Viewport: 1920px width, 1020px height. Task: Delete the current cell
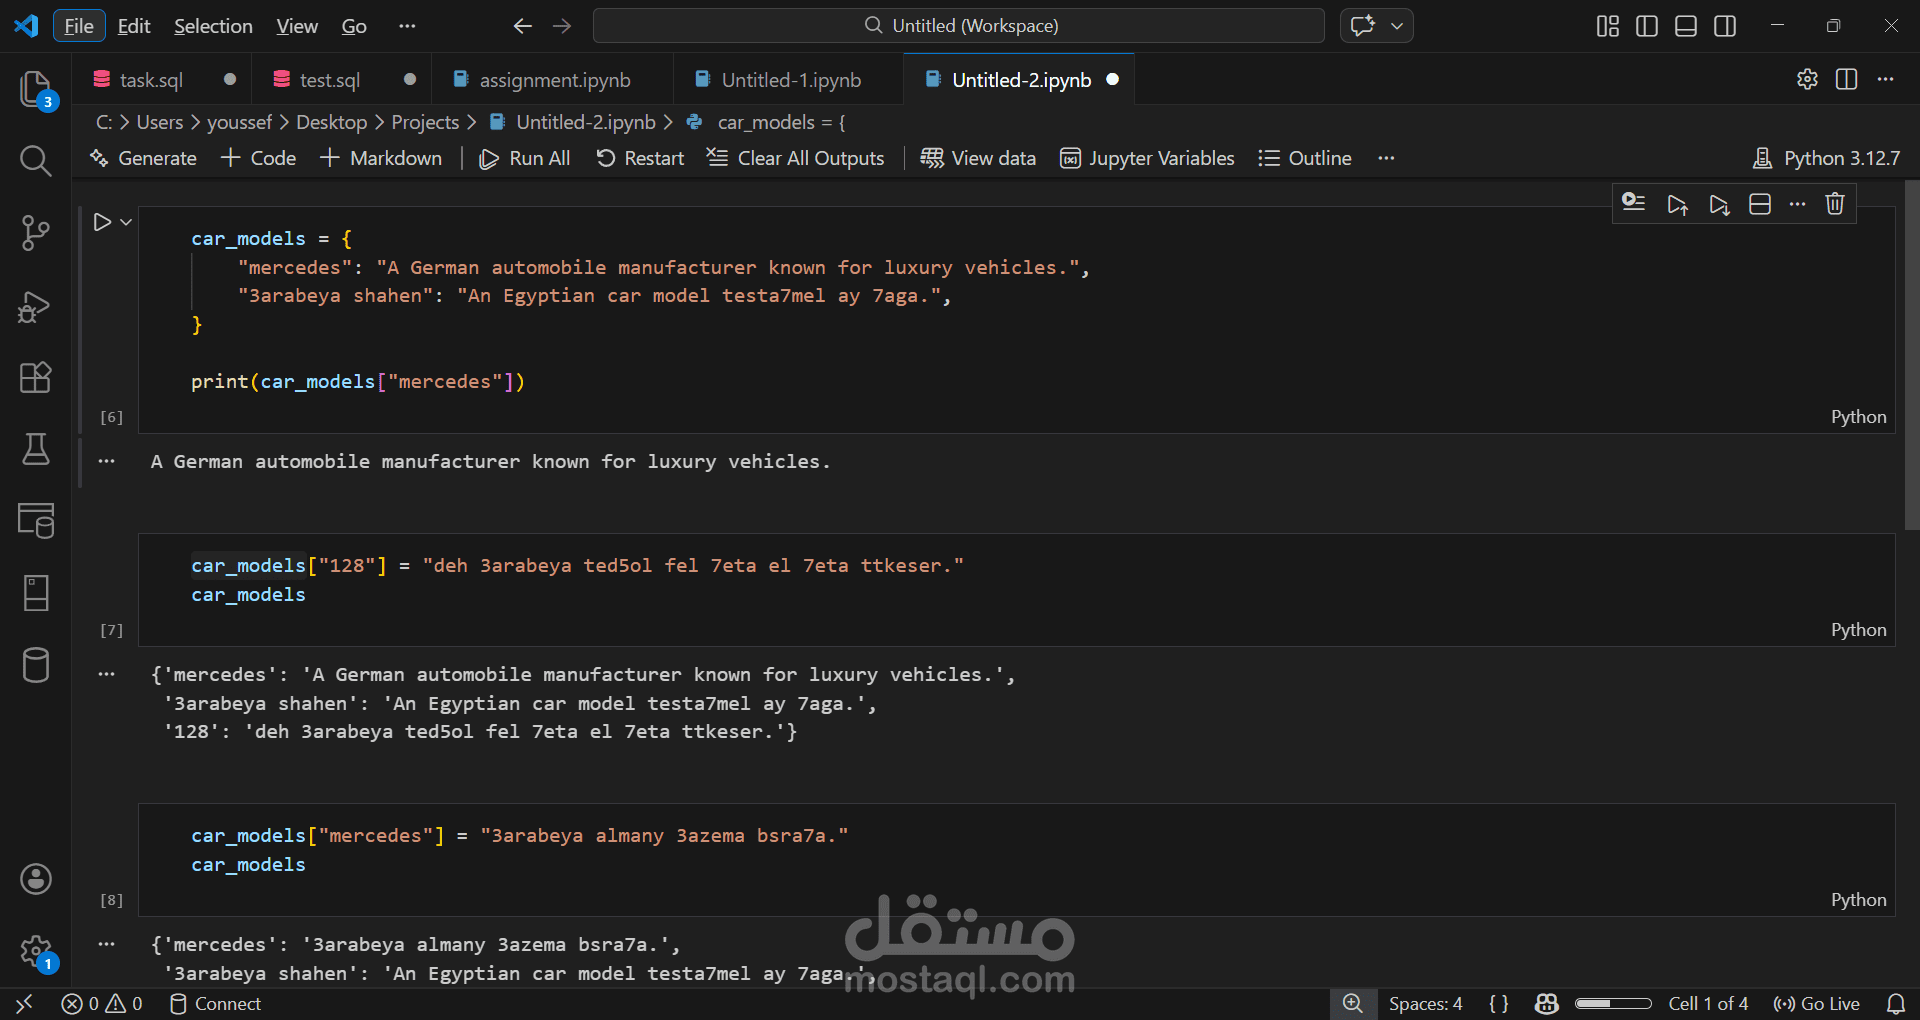[1835, 203]
